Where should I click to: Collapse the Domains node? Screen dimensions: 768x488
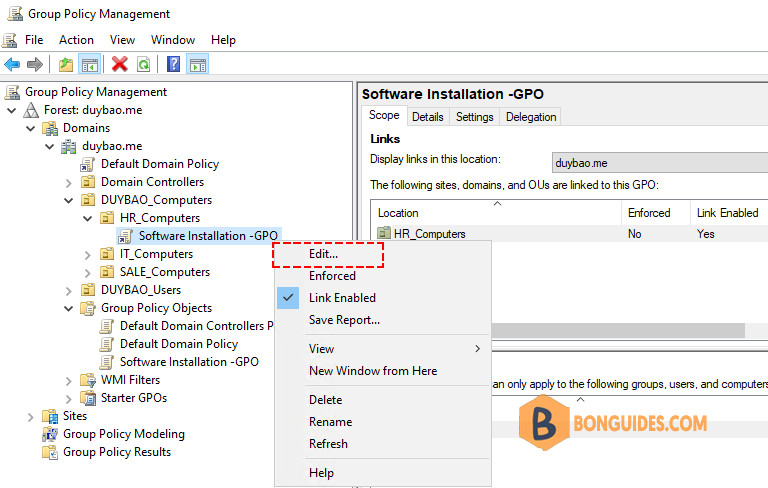[x=30, y=129]
